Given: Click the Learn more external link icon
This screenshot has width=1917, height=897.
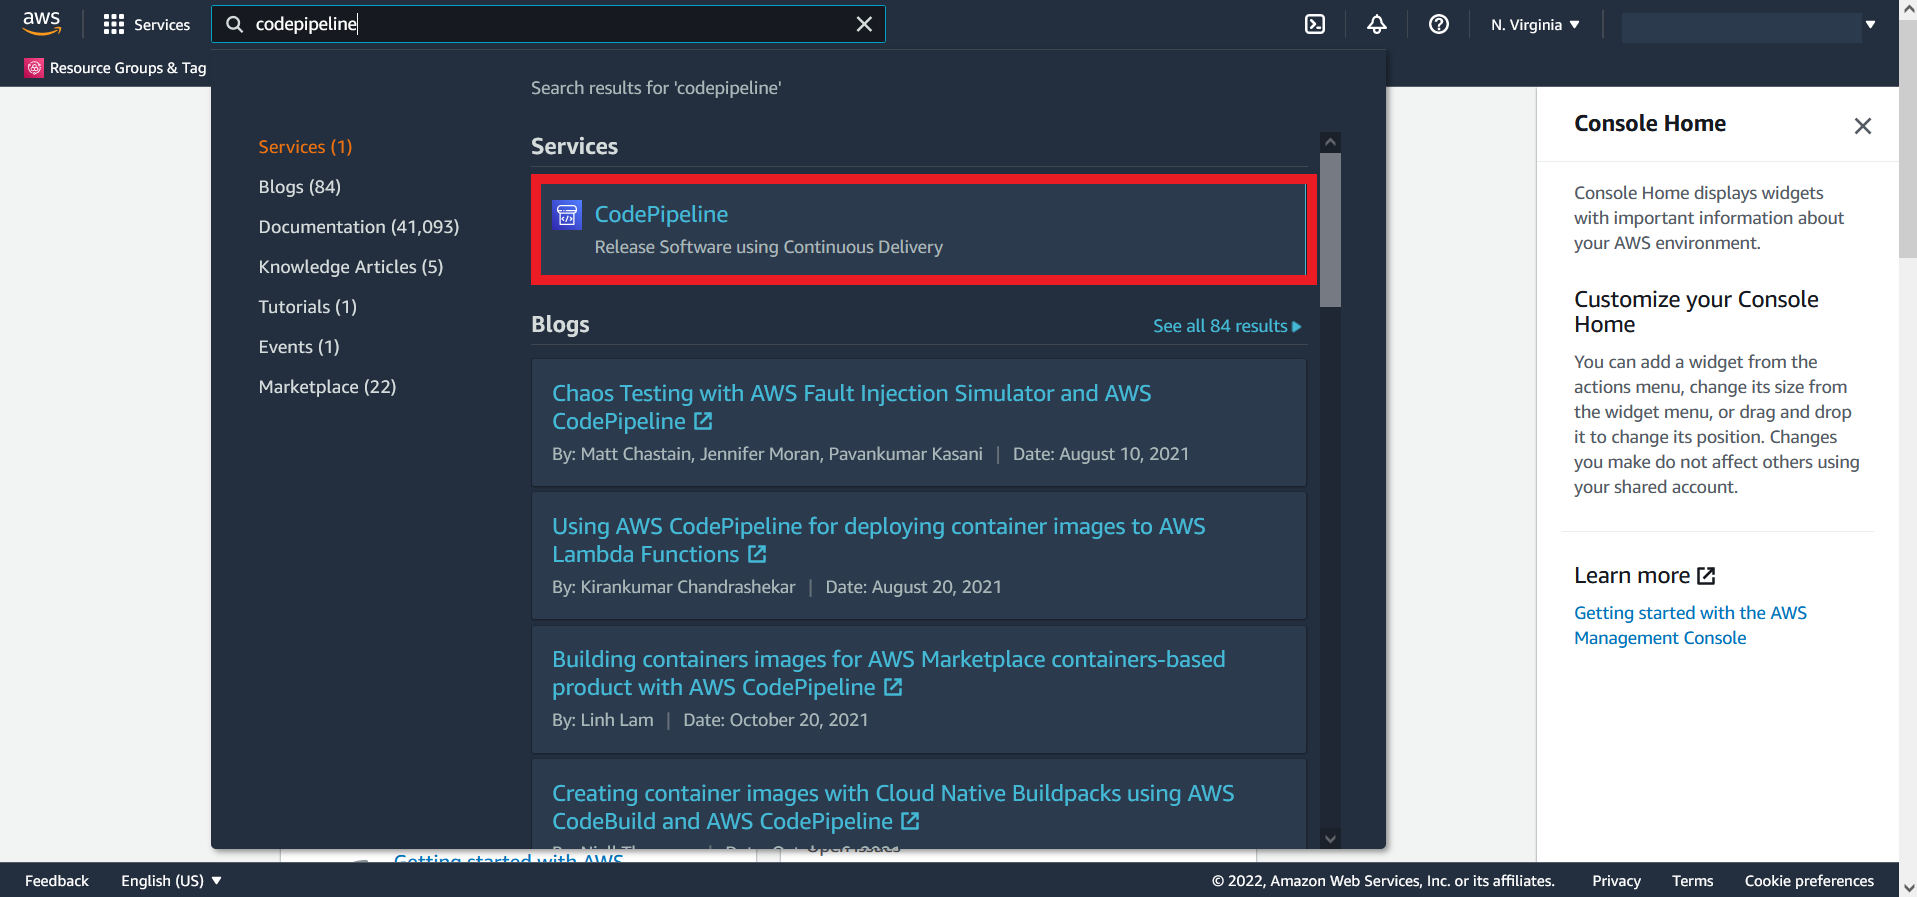Looking at the screenshot, I should pyautogui.click(x=1706, y=576).
